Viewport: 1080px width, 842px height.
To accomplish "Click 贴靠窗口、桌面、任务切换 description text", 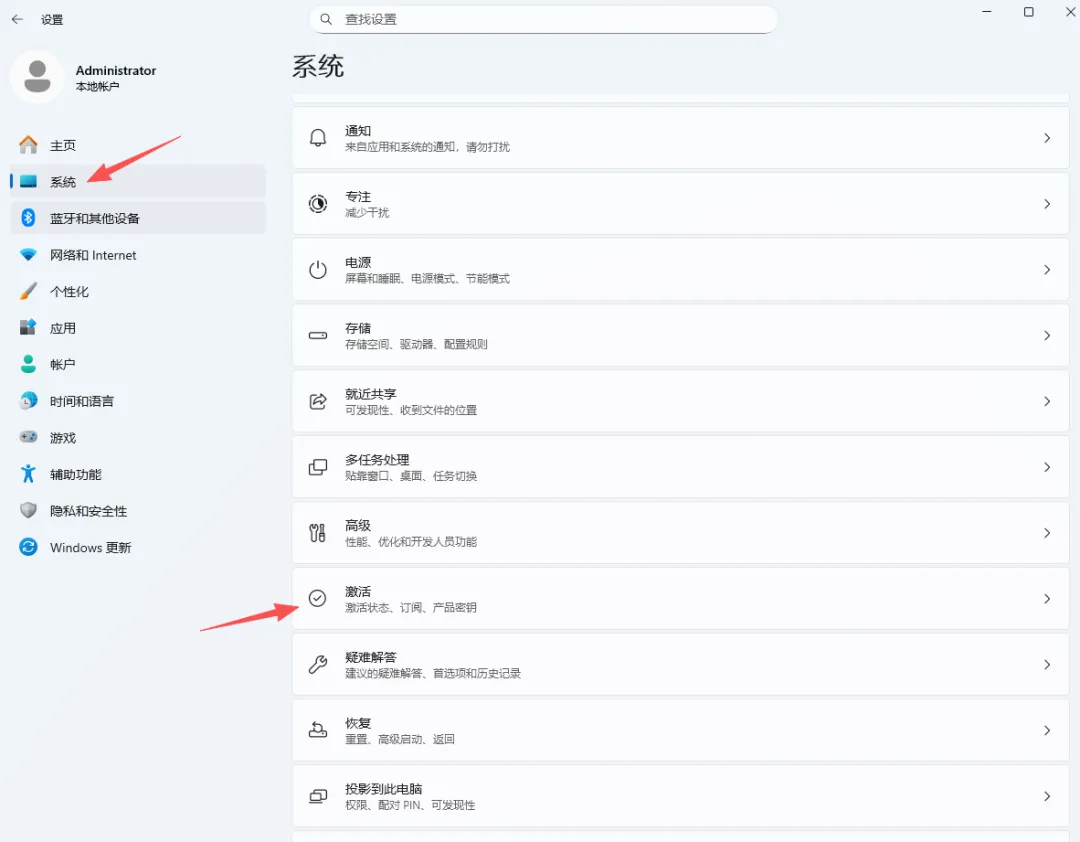I will coord(411,475).
